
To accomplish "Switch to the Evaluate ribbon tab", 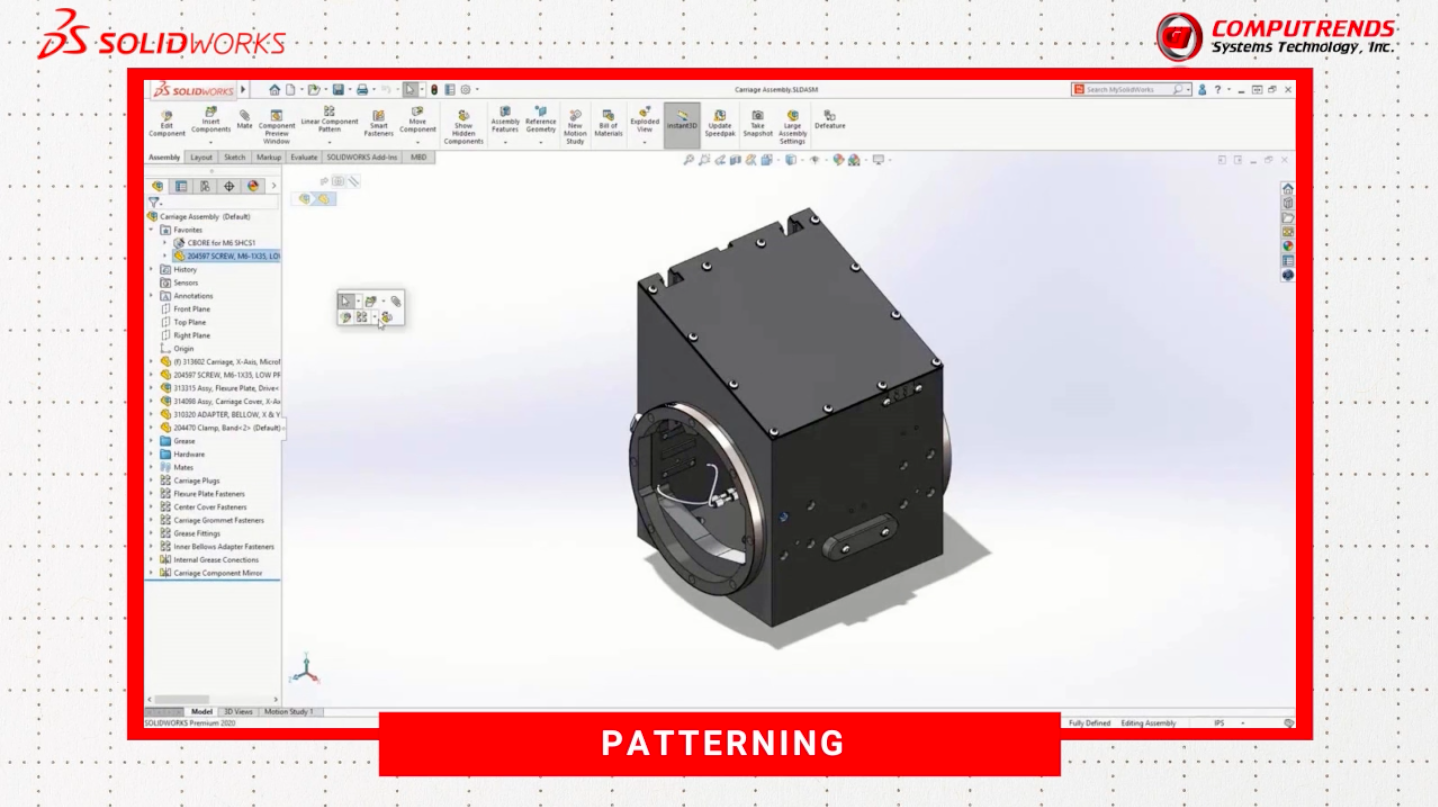I will pos(304,157).
